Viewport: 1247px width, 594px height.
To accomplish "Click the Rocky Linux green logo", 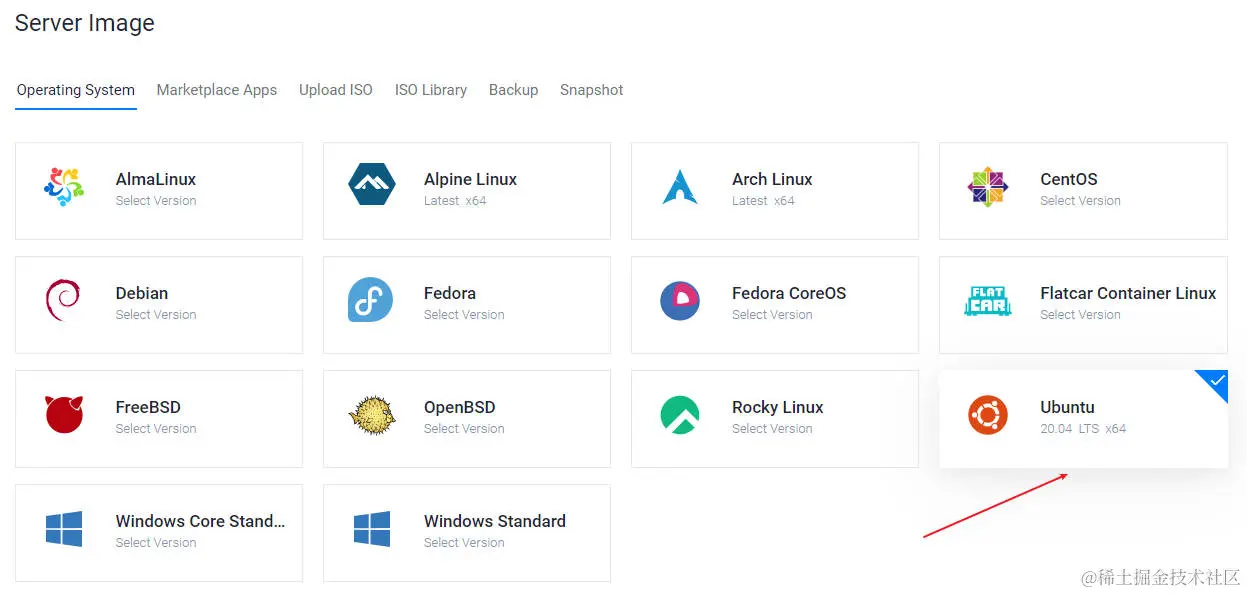I will tap(680, 414).
